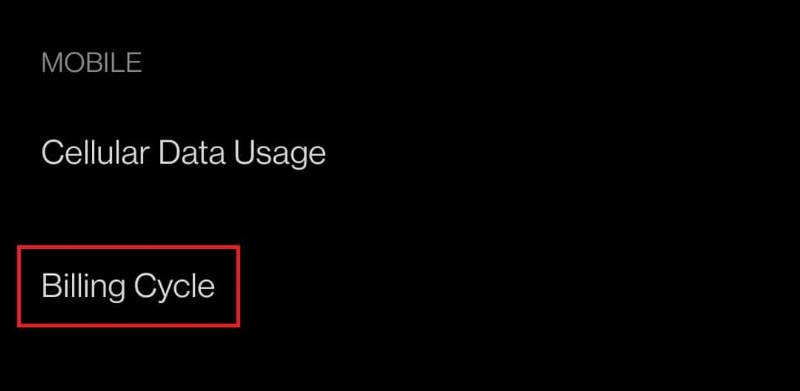Go to Cellular Data Usage settings

tap(184, 152)
